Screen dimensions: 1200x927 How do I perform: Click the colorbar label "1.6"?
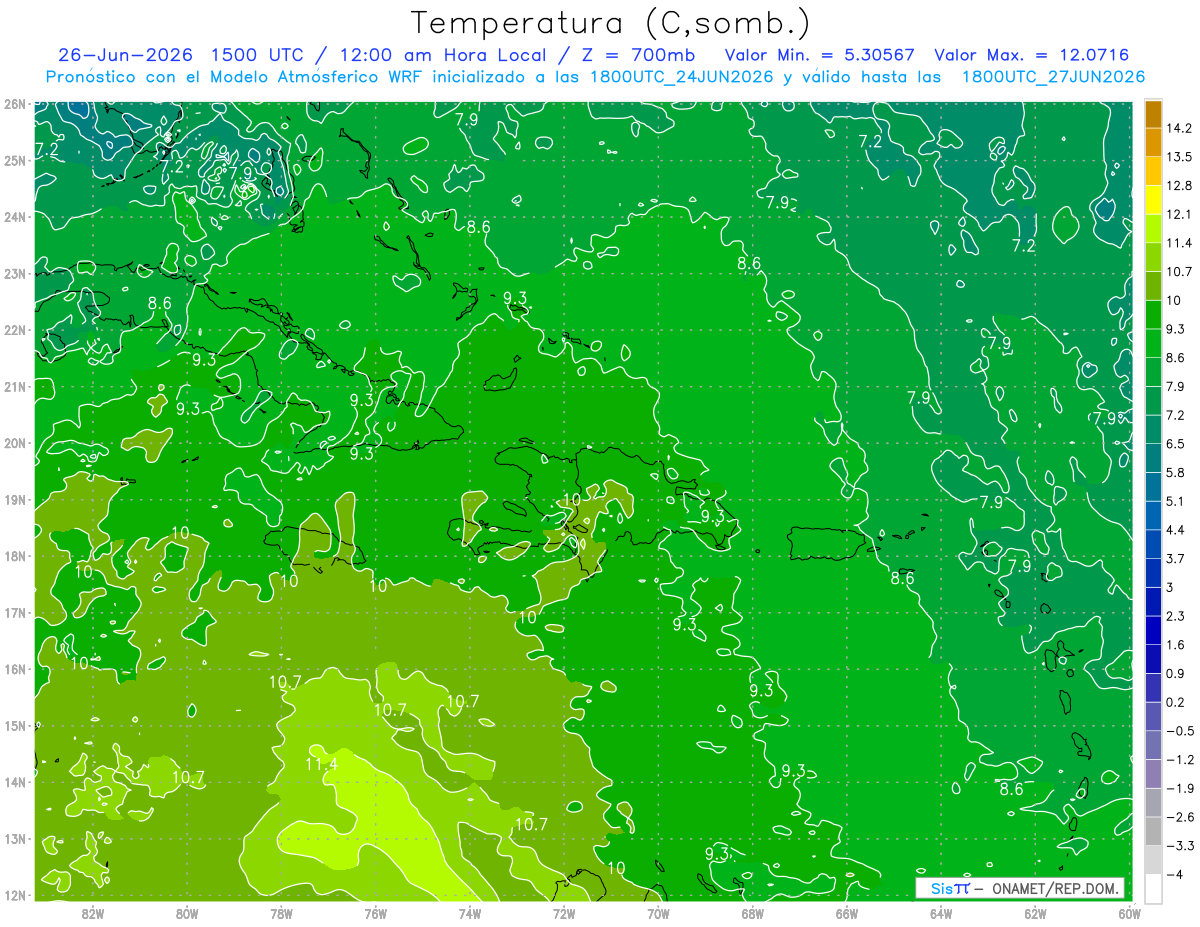(1176, 645)
